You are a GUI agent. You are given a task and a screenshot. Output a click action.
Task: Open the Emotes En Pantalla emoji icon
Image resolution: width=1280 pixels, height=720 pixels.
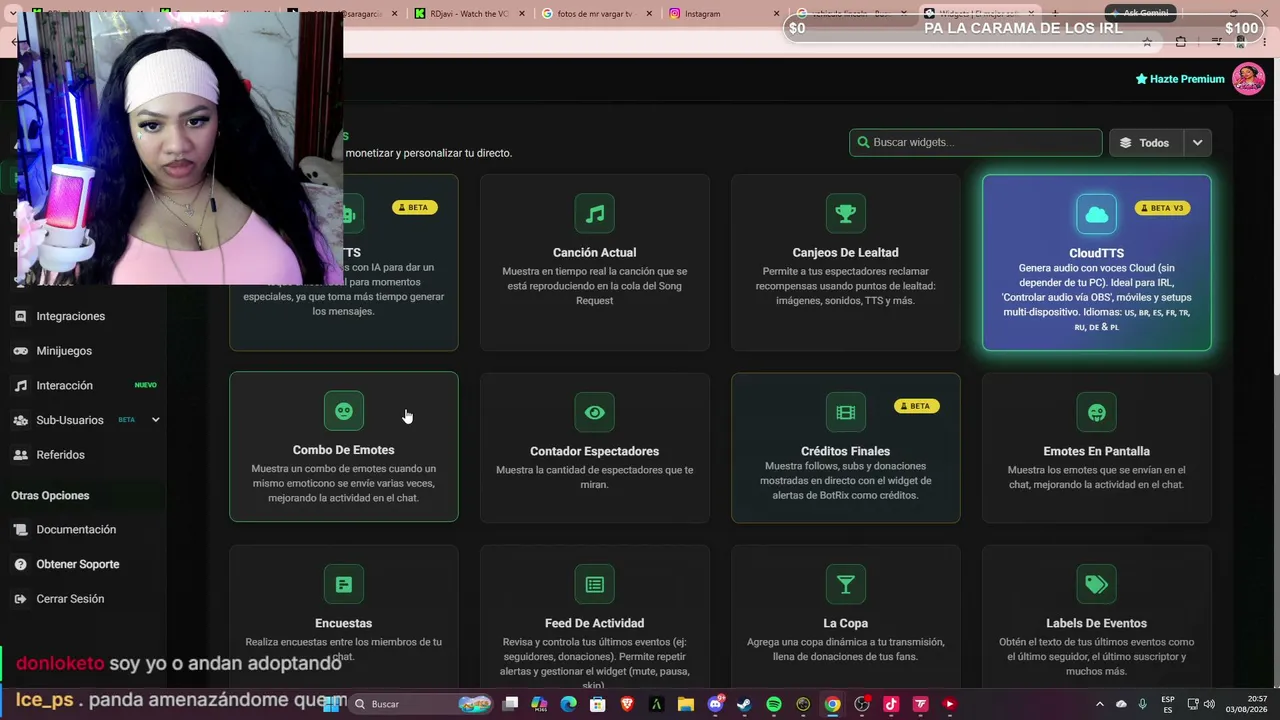coord(1097,412)
